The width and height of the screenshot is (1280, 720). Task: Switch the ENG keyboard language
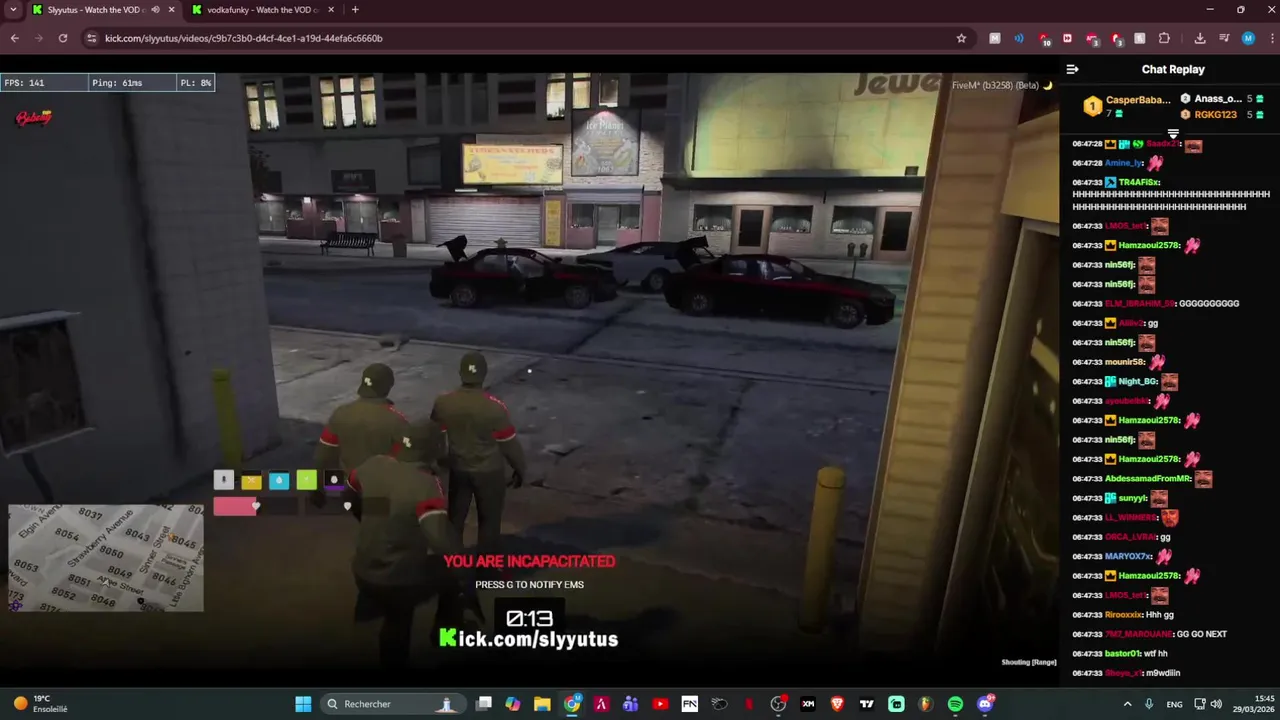coord(1174,704)
